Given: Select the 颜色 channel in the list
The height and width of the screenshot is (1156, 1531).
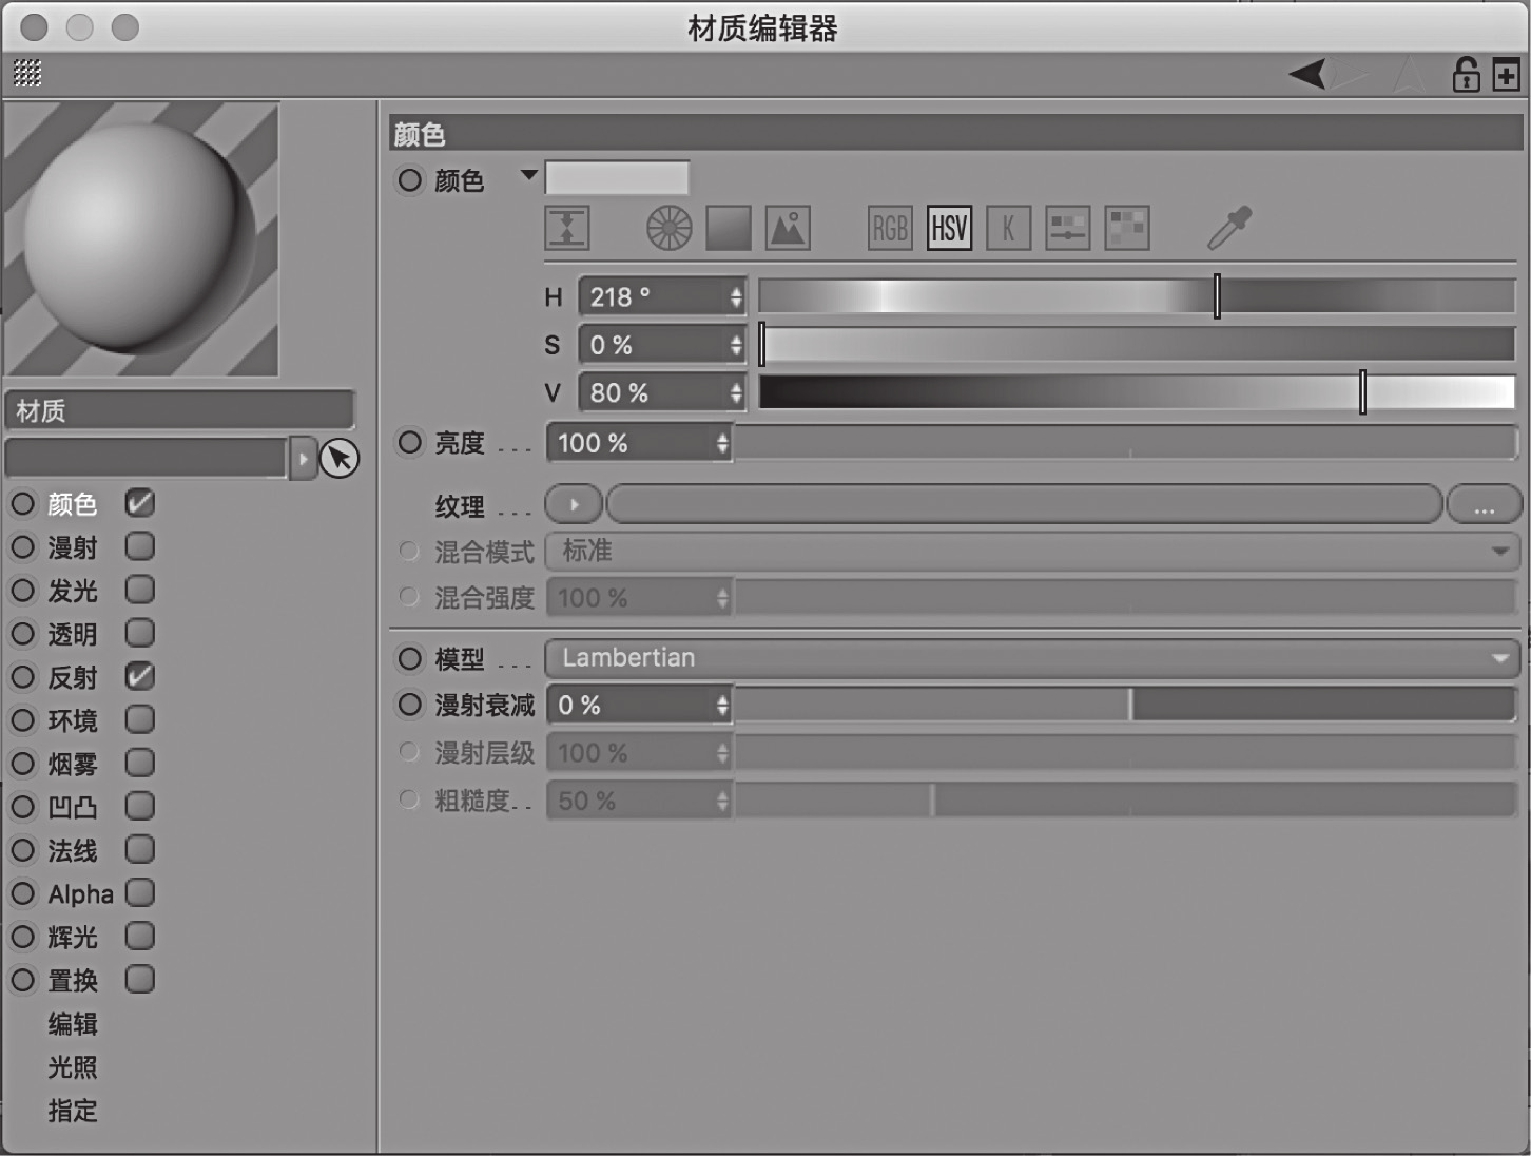Looking at the screenshot, I should point(73,504).
